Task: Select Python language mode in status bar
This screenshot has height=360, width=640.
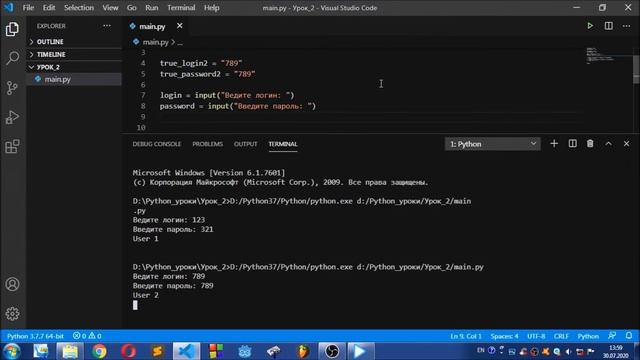Action: 588,336
